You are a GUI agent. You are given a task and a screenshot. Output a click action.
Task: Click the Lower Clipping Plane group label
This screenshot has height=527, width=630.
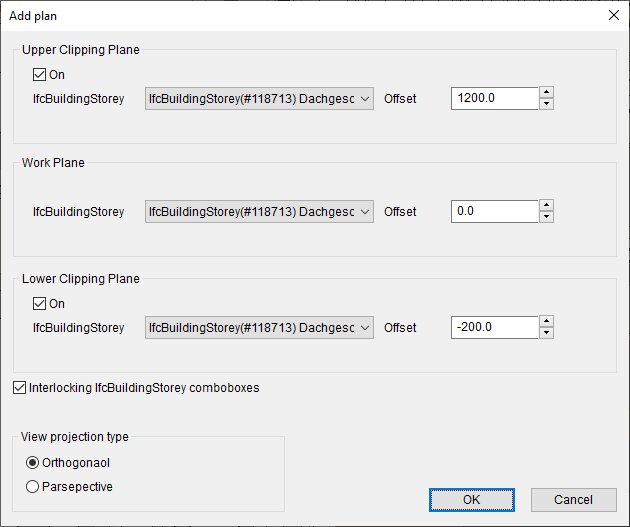(x=81, y=279)
